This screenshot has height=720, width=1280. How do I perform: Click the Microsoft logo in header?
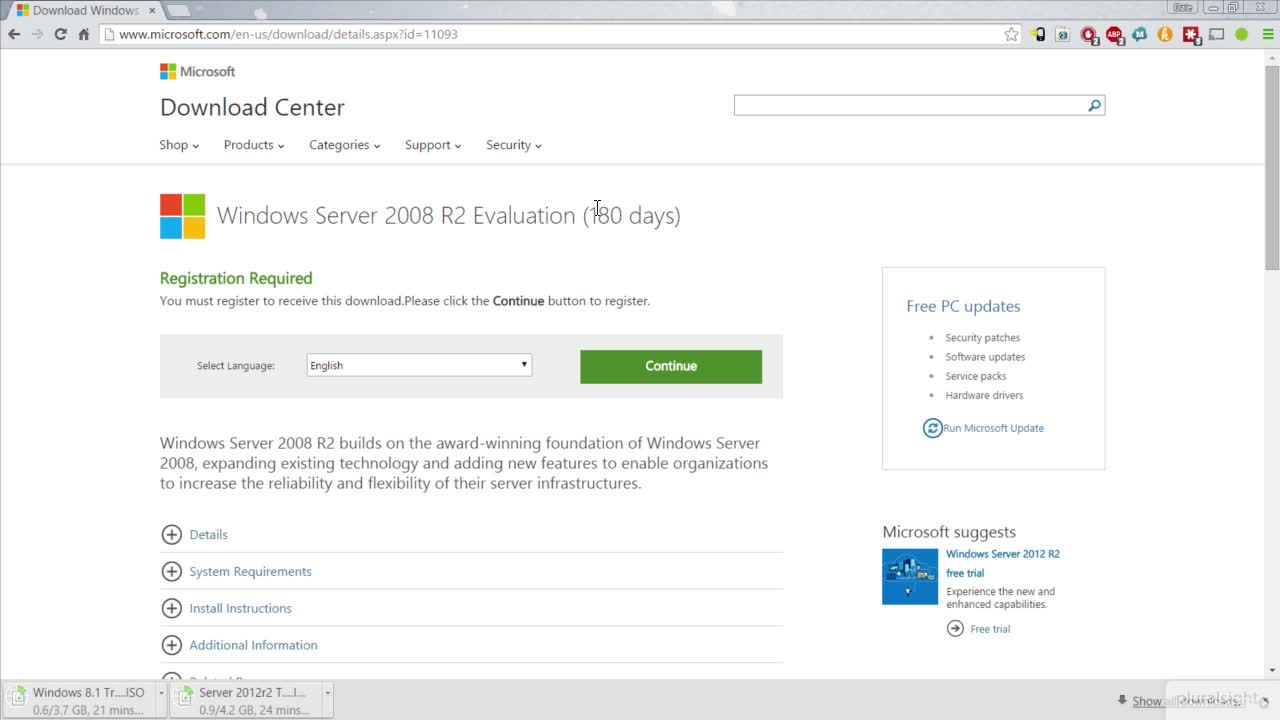click(x=197, y=71)
